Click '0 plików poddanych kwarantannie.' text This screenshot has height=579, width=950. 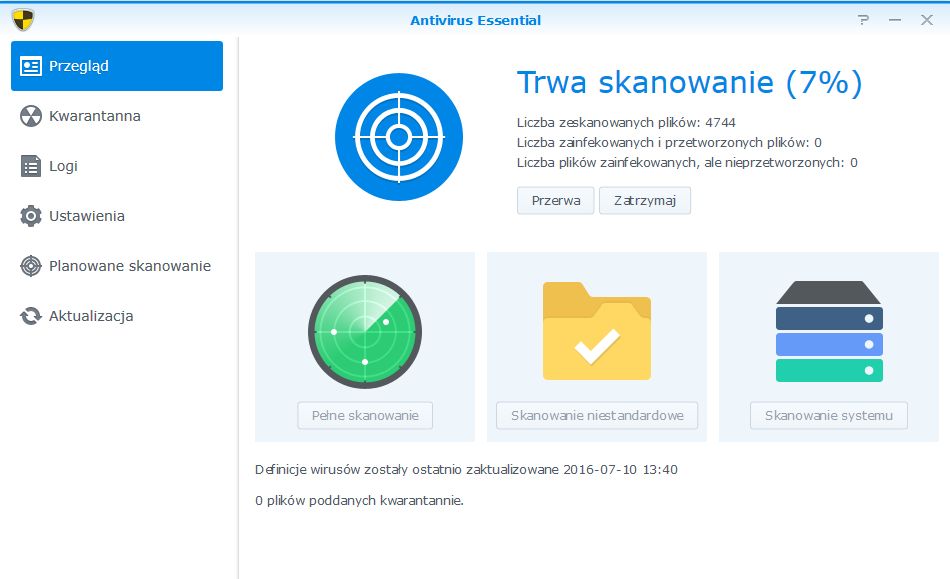pyautogui.click(x=359, y=501)
